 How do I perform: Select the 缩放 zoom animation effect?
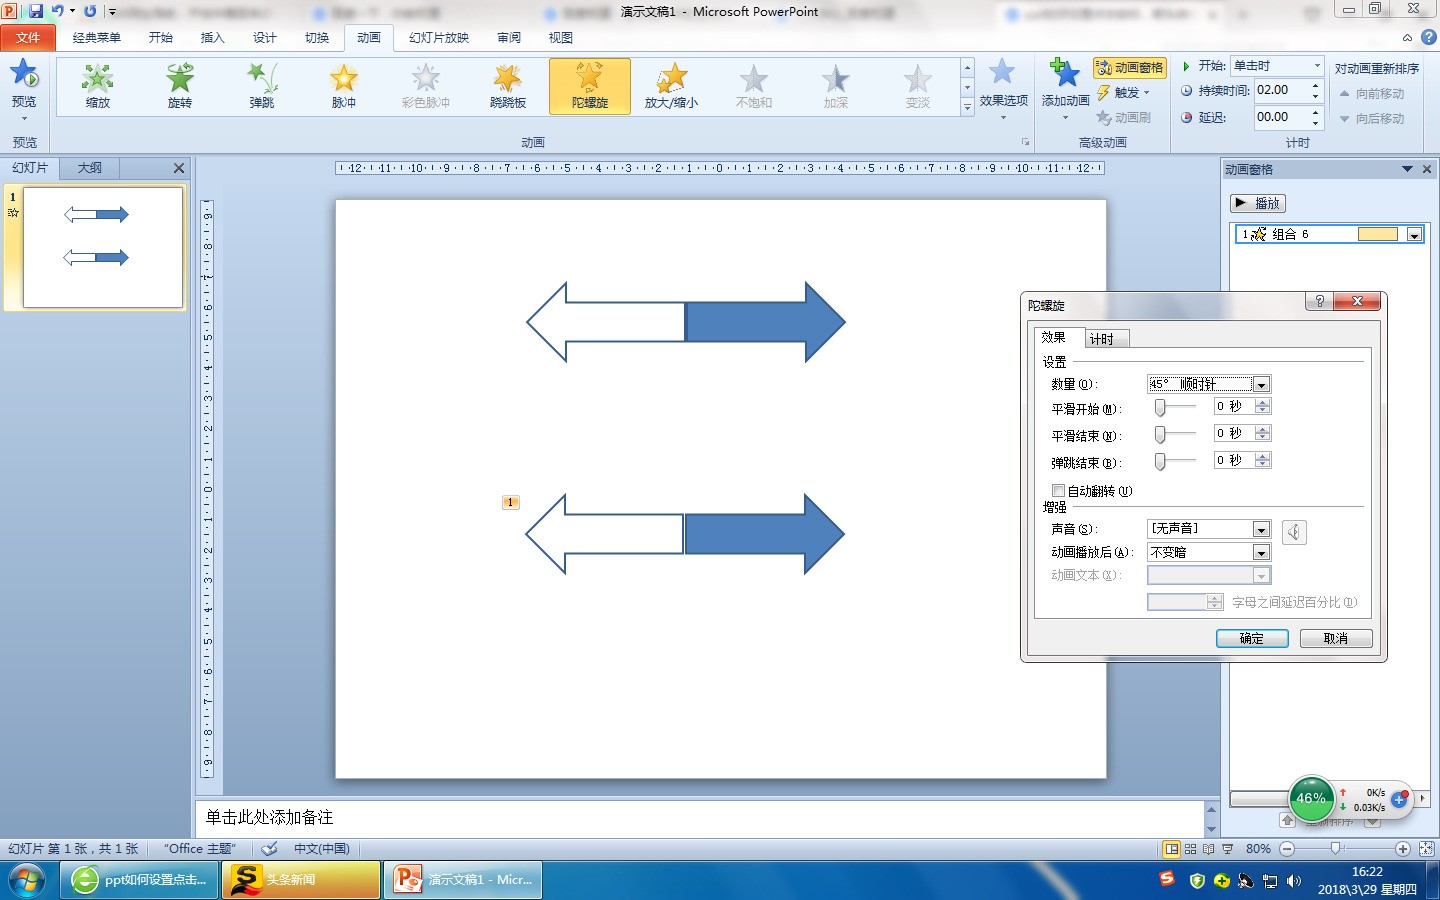point(98,86)
